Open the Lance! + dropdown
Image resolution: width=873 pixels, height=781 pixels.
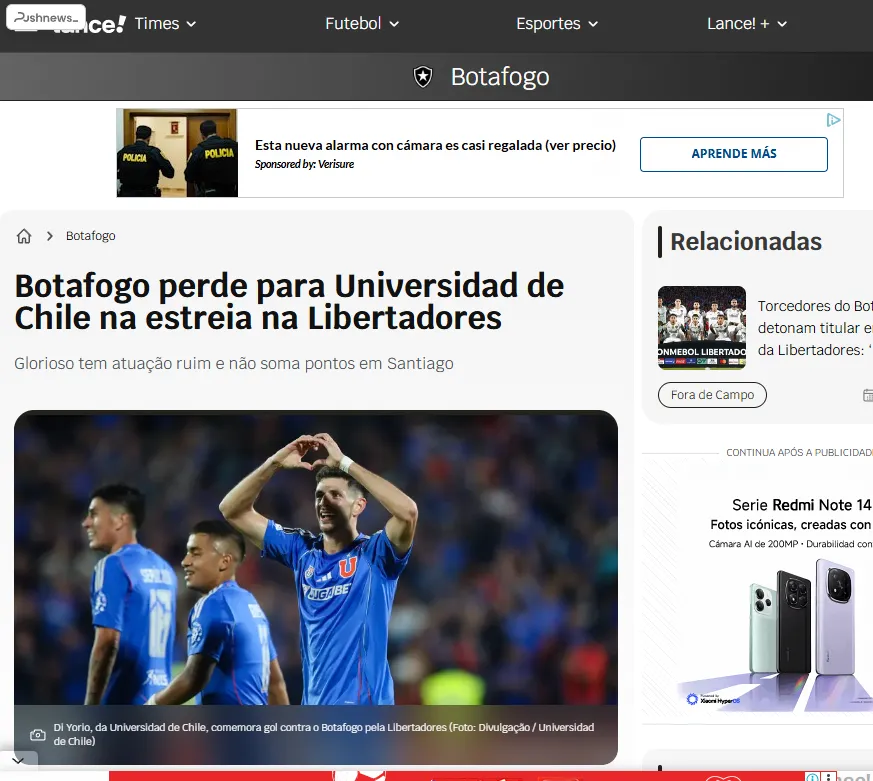click(747, 23)
